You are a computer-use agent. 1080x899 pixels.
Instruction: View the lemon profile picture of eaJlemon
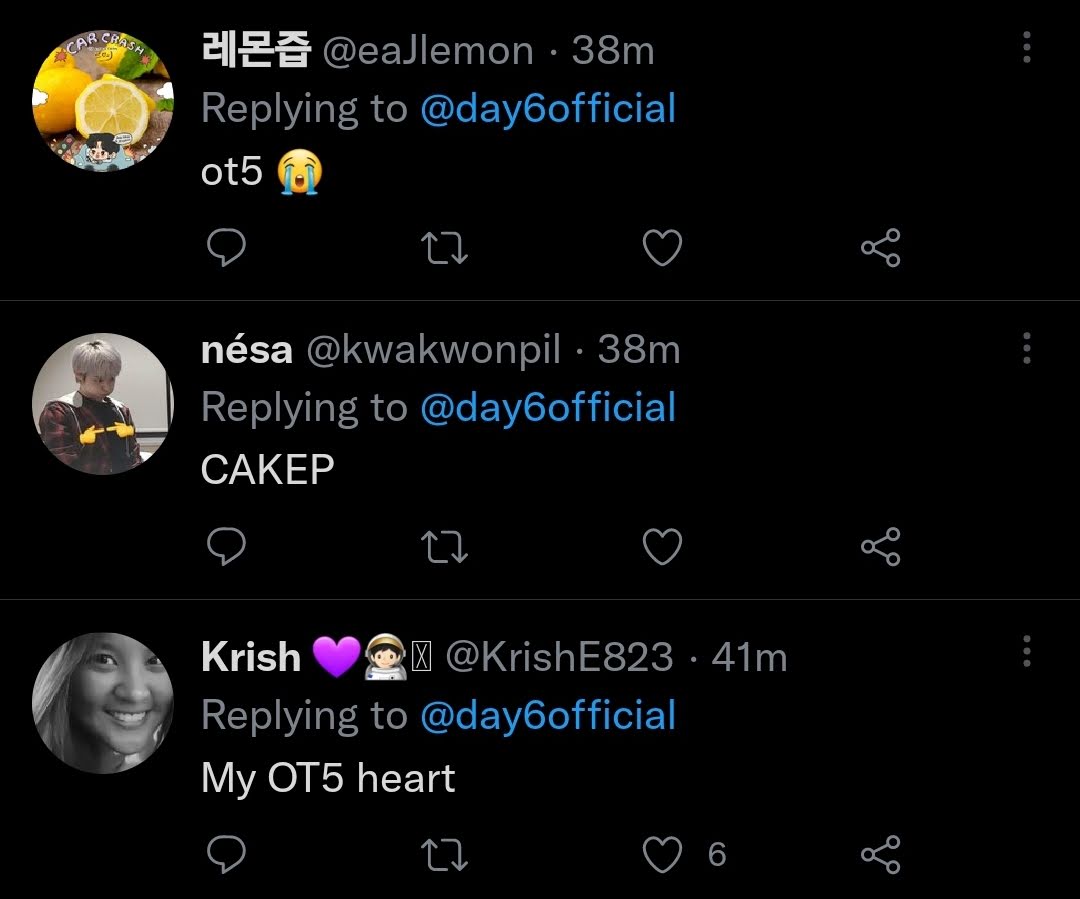[103, 101]
